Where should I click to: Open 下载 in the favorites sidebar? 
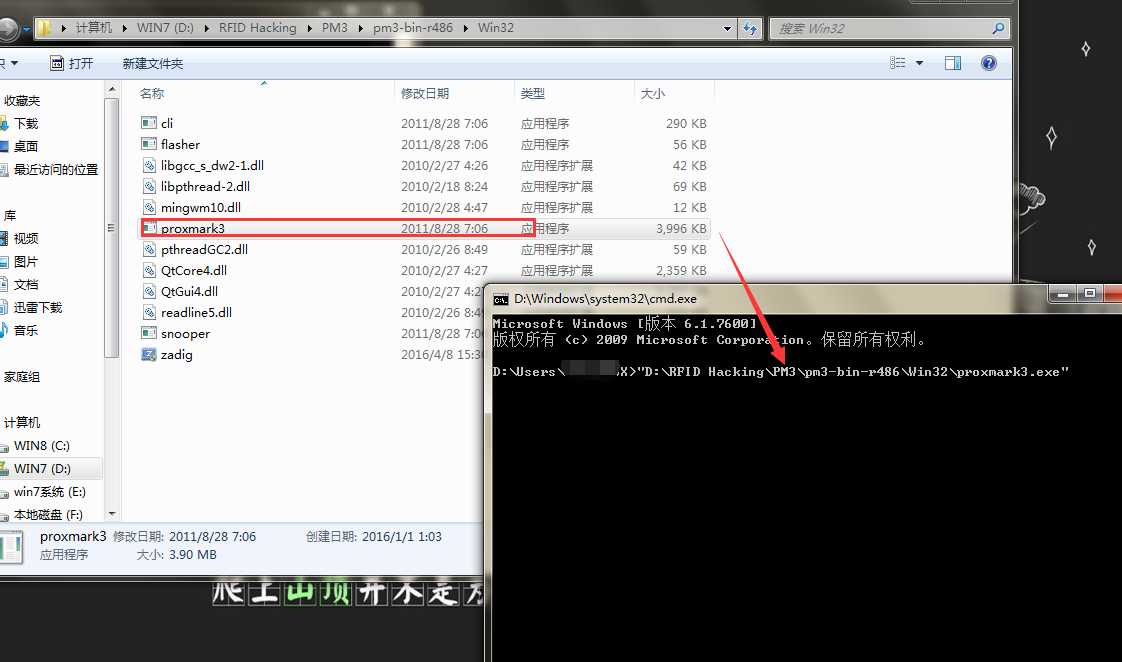[26, 123]
